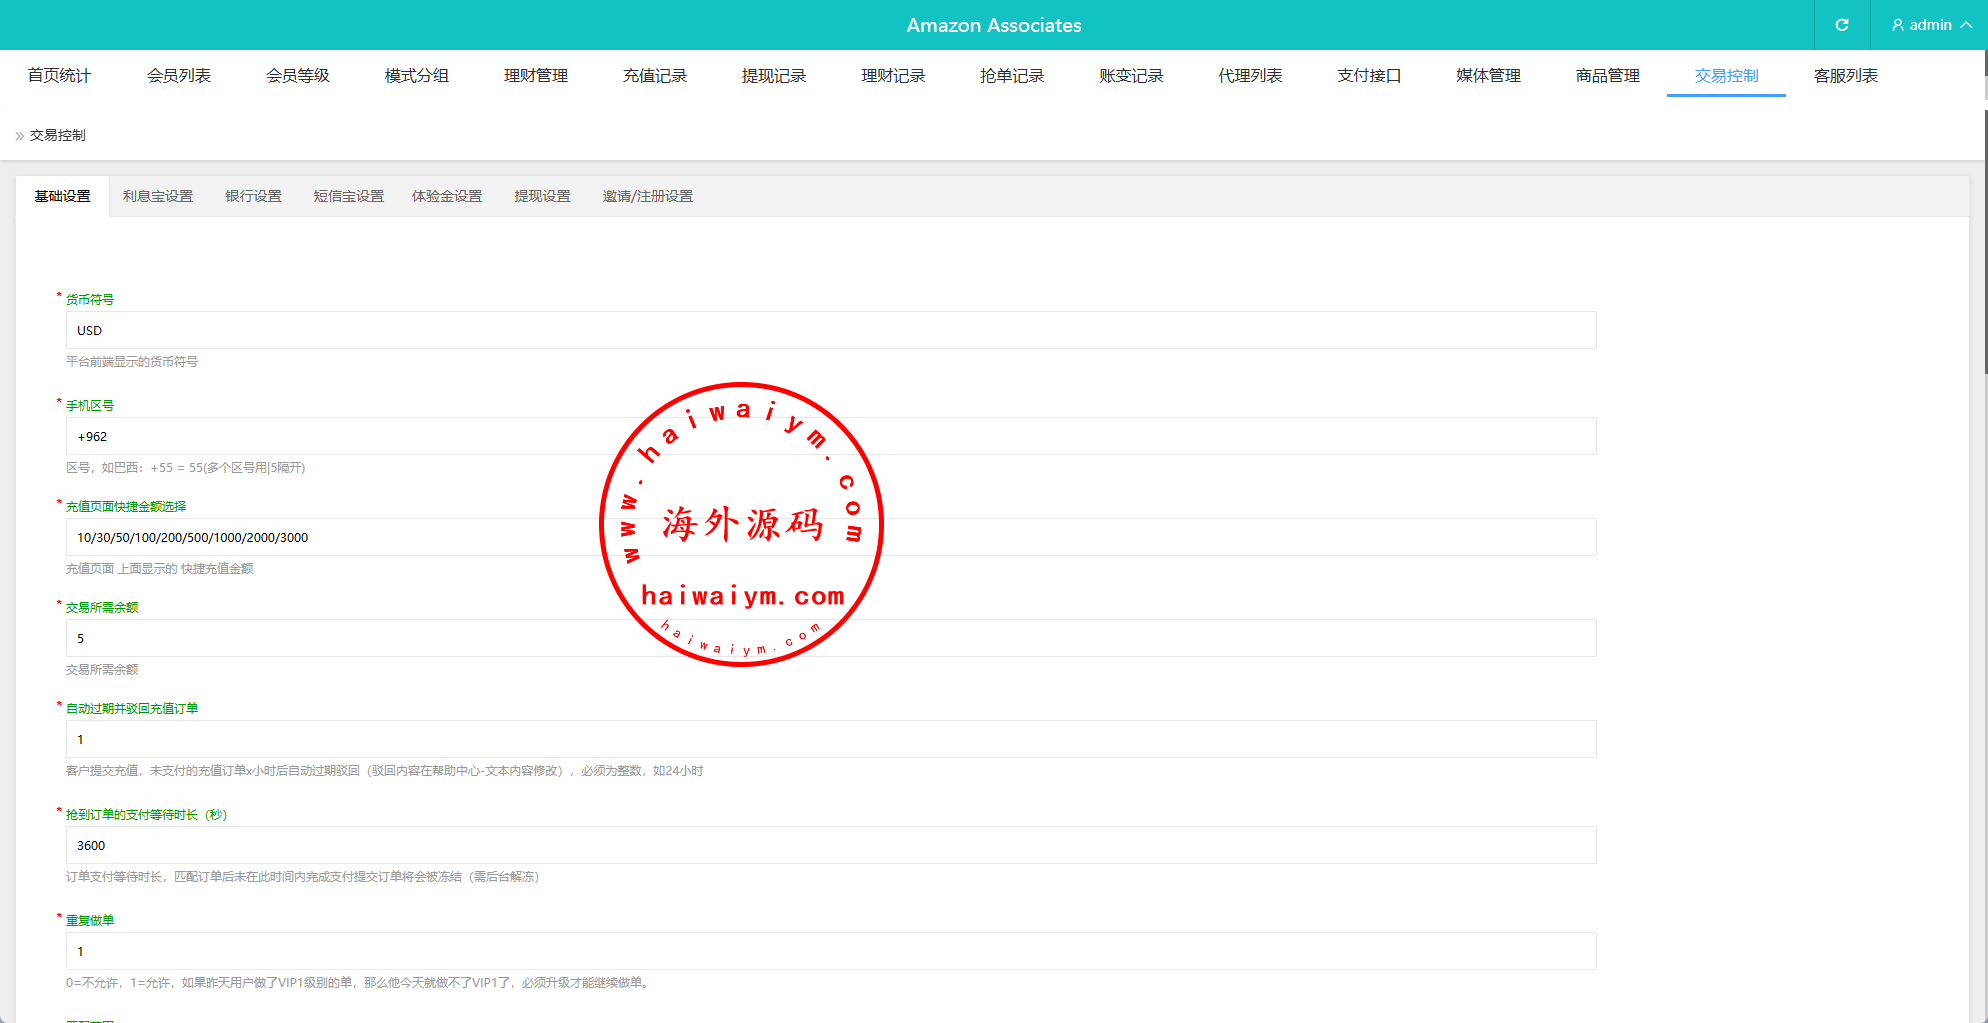This screenshot has width=1988, height=1023.
Task: Open the 短信宝设置 tab
Action: (x=348, y=196)
